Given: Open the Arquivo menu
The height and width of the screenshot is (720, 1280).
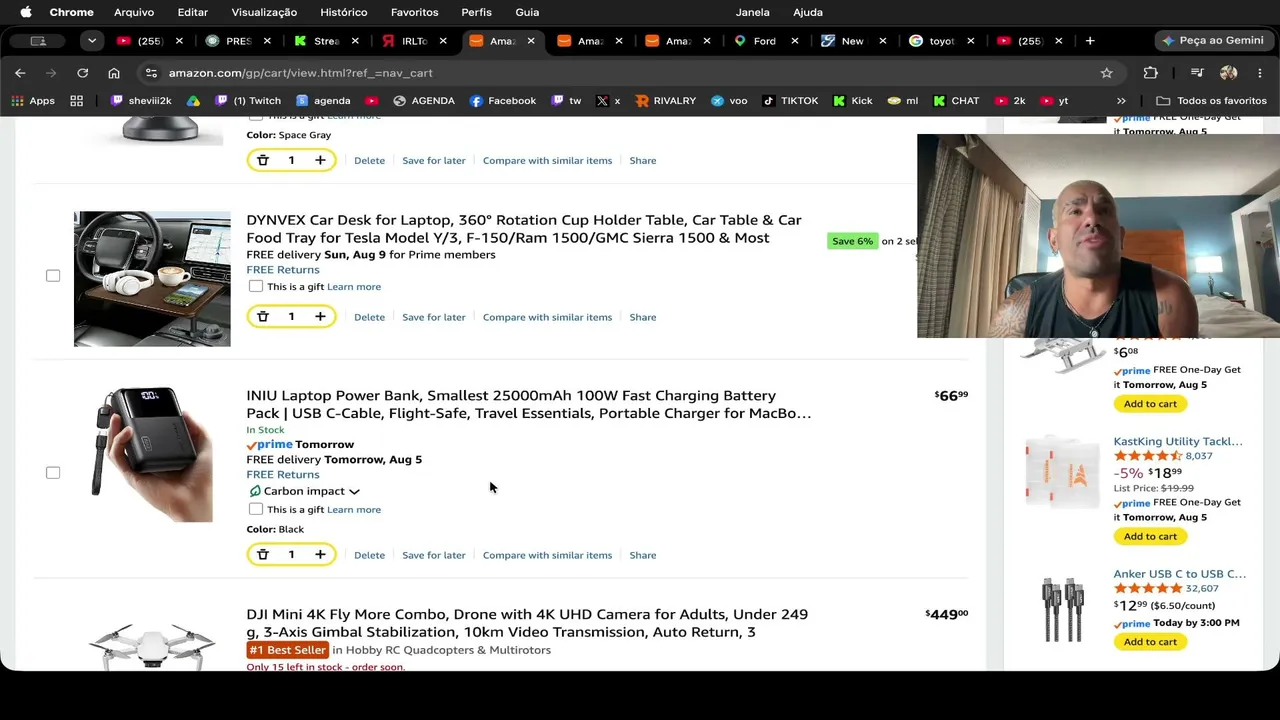Looking at the screenshot, I should point(134,12).
